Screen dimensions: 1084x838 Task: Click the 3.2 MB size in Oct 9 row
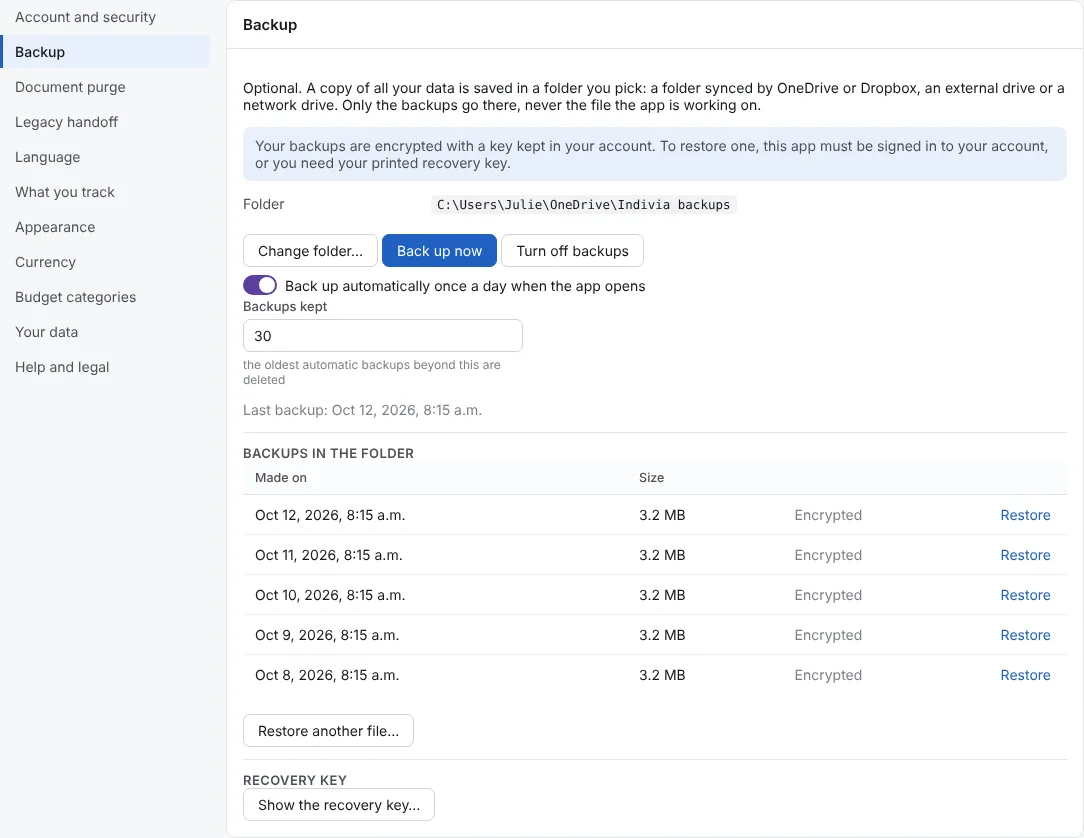pos(662,635)
